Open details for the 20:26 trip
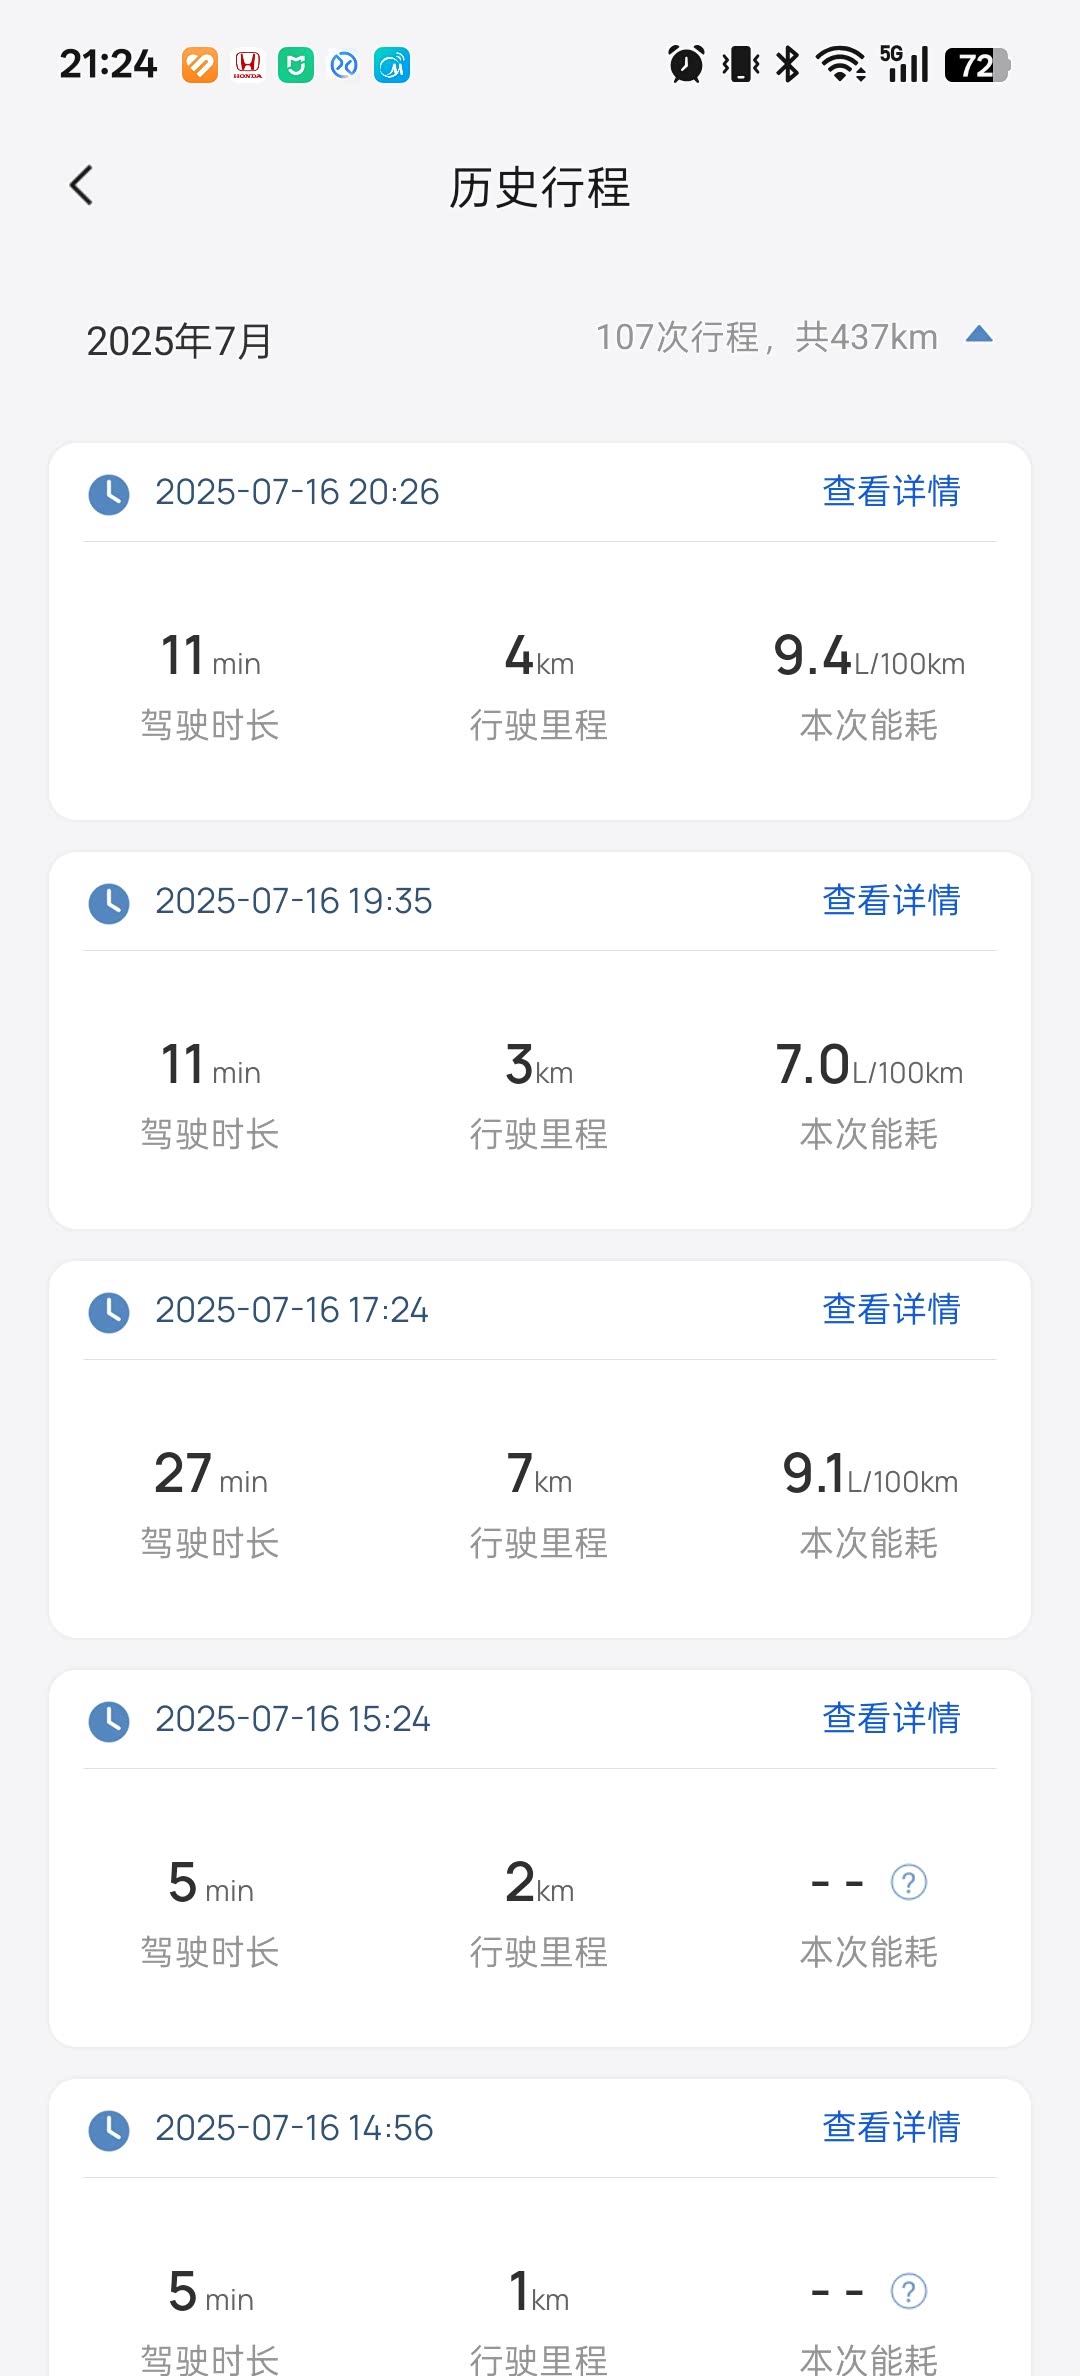 pos(890,492)
